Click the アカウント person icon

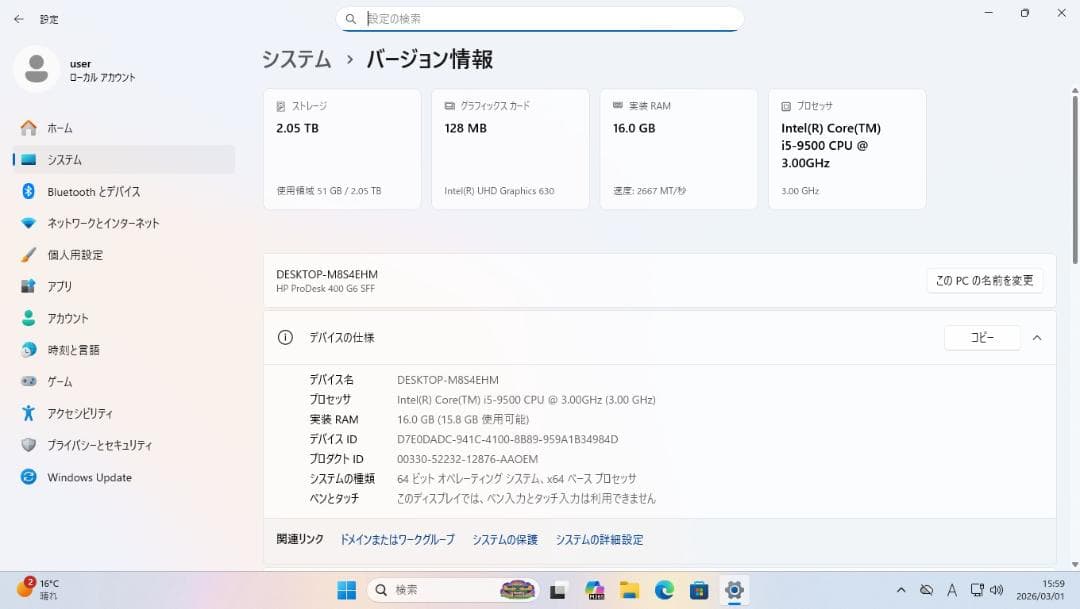click(28, 318)
